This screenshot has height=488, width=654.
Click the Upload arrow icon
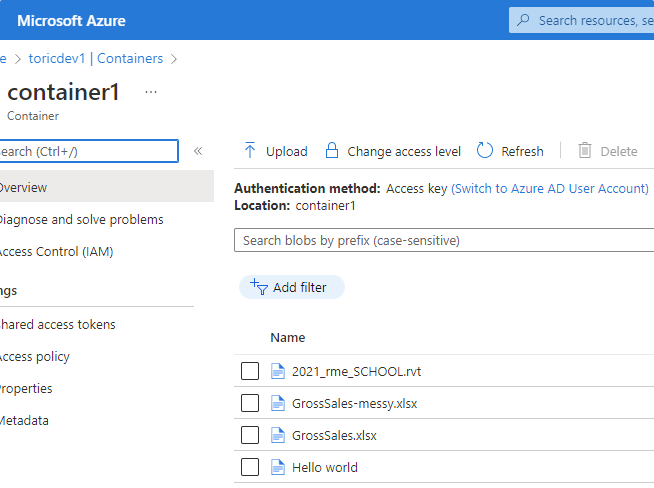click(250, 151)
